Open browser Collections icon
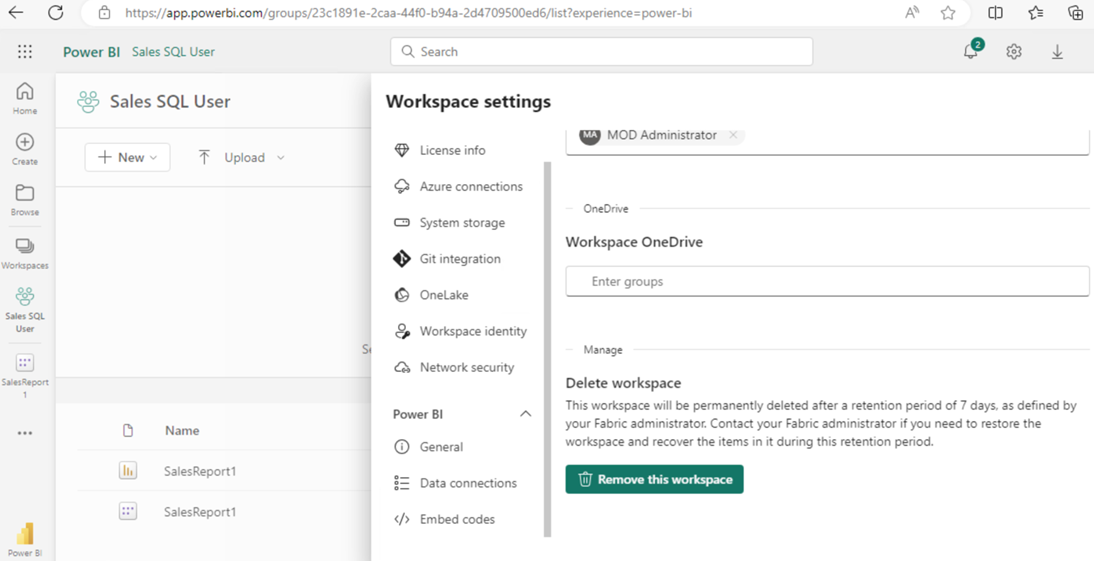Image resolution: width=1094 pixels, height=561 pixels. click(1075, 13)
